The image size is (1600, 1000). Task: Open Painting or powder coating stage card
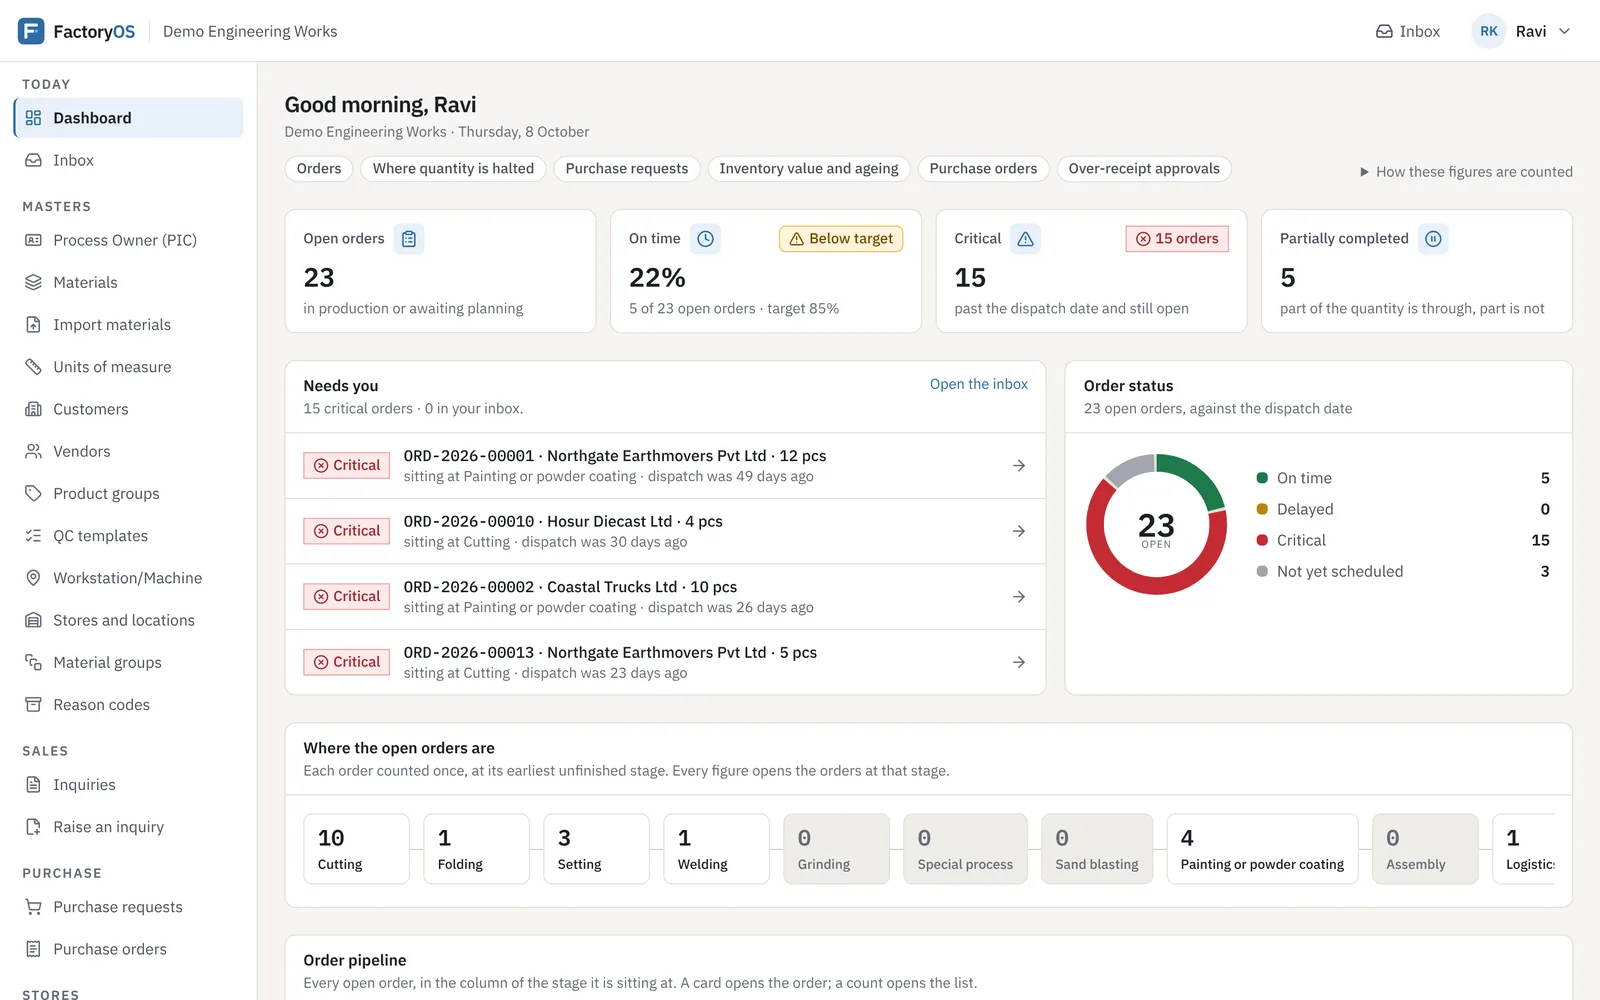[1262, 849]
